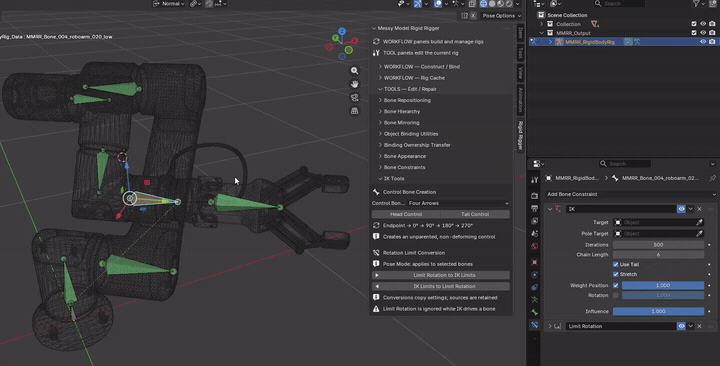Switch to the View sidebar tab
Viewport: 720px width, 366px height.
point(520,73)
